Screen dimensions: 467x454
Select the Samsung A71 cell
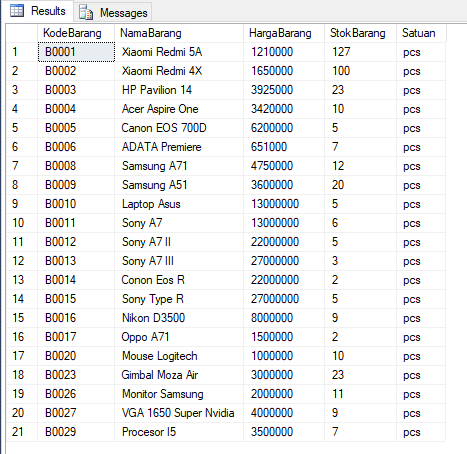(179, 166)
